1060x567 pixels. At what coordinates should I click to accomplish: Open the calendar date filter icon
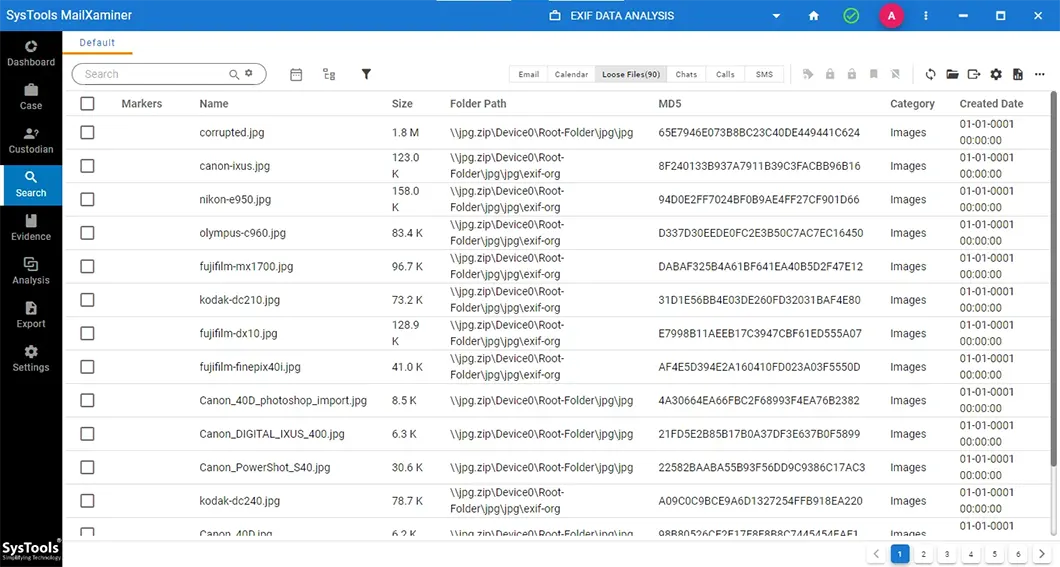click(x=296, y=74)
